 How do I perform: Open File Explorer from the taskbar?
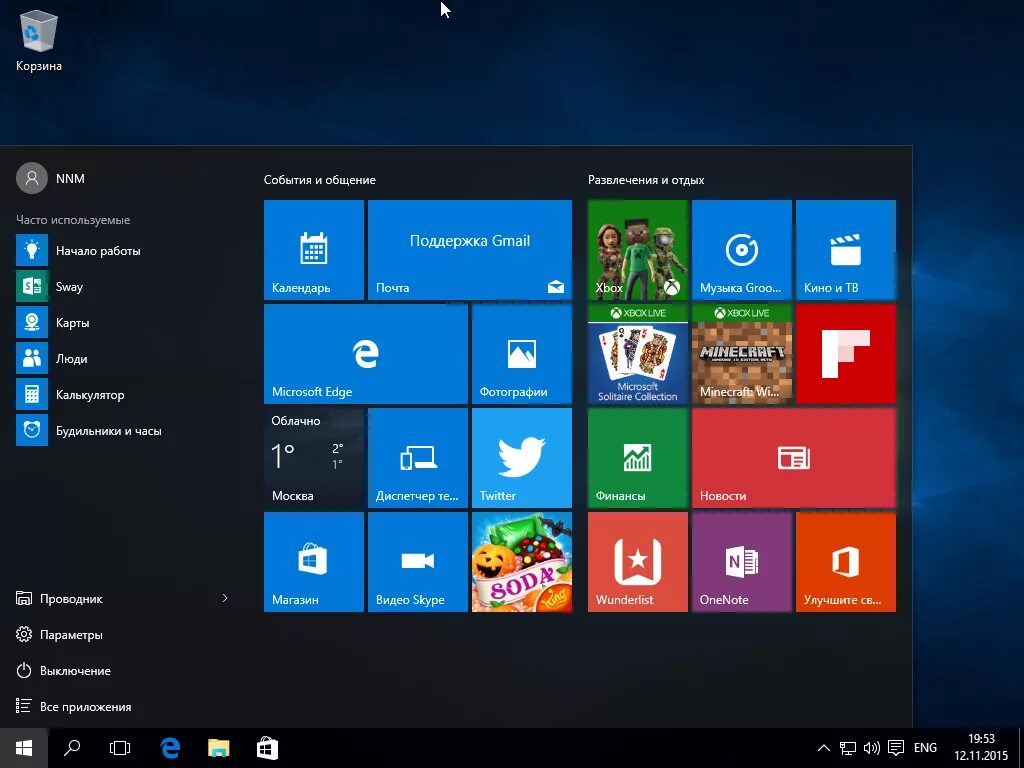click(x=219, y=748)
